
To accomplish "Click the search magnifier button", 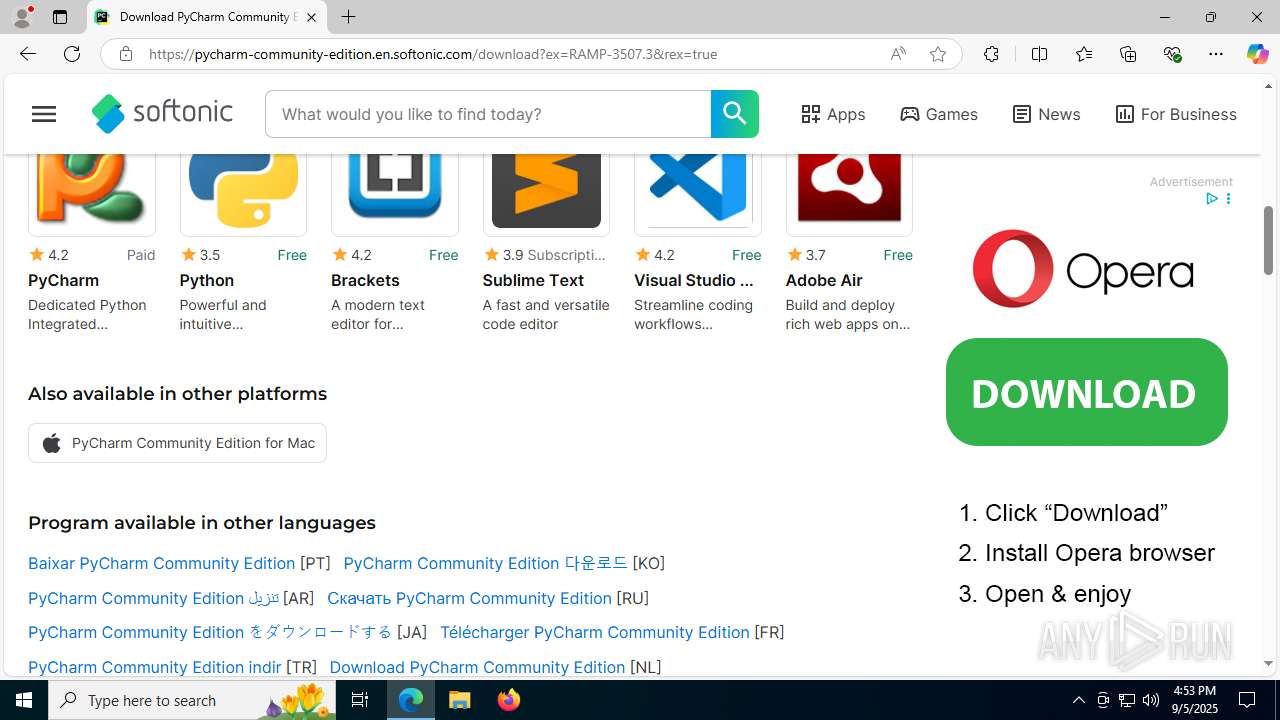I will coord(735,114).
